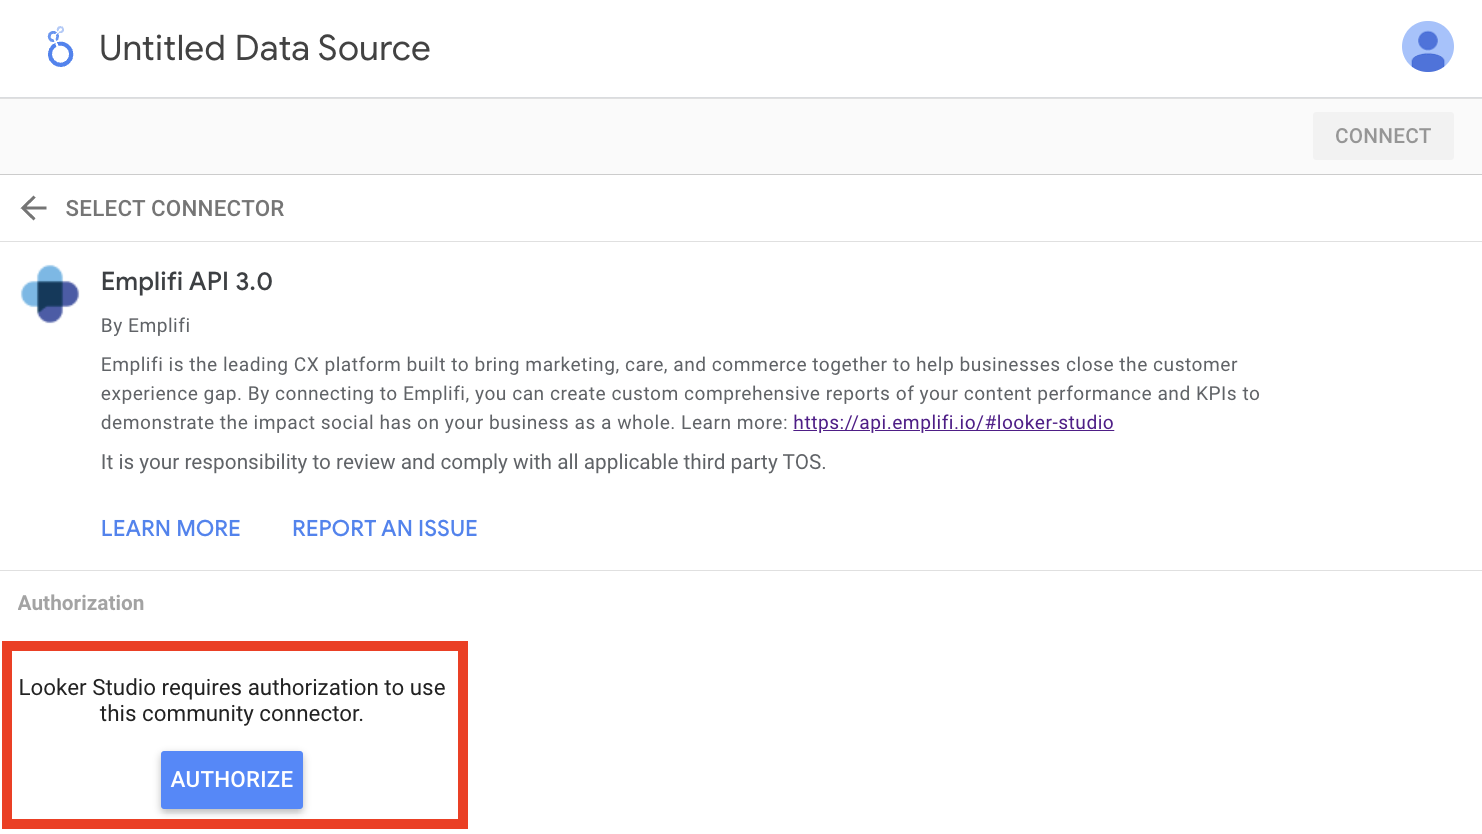The height and width of the screenshot is (834, 1482).
Task: Click the Emplifi connector logo
Action: tap(50, 294)
